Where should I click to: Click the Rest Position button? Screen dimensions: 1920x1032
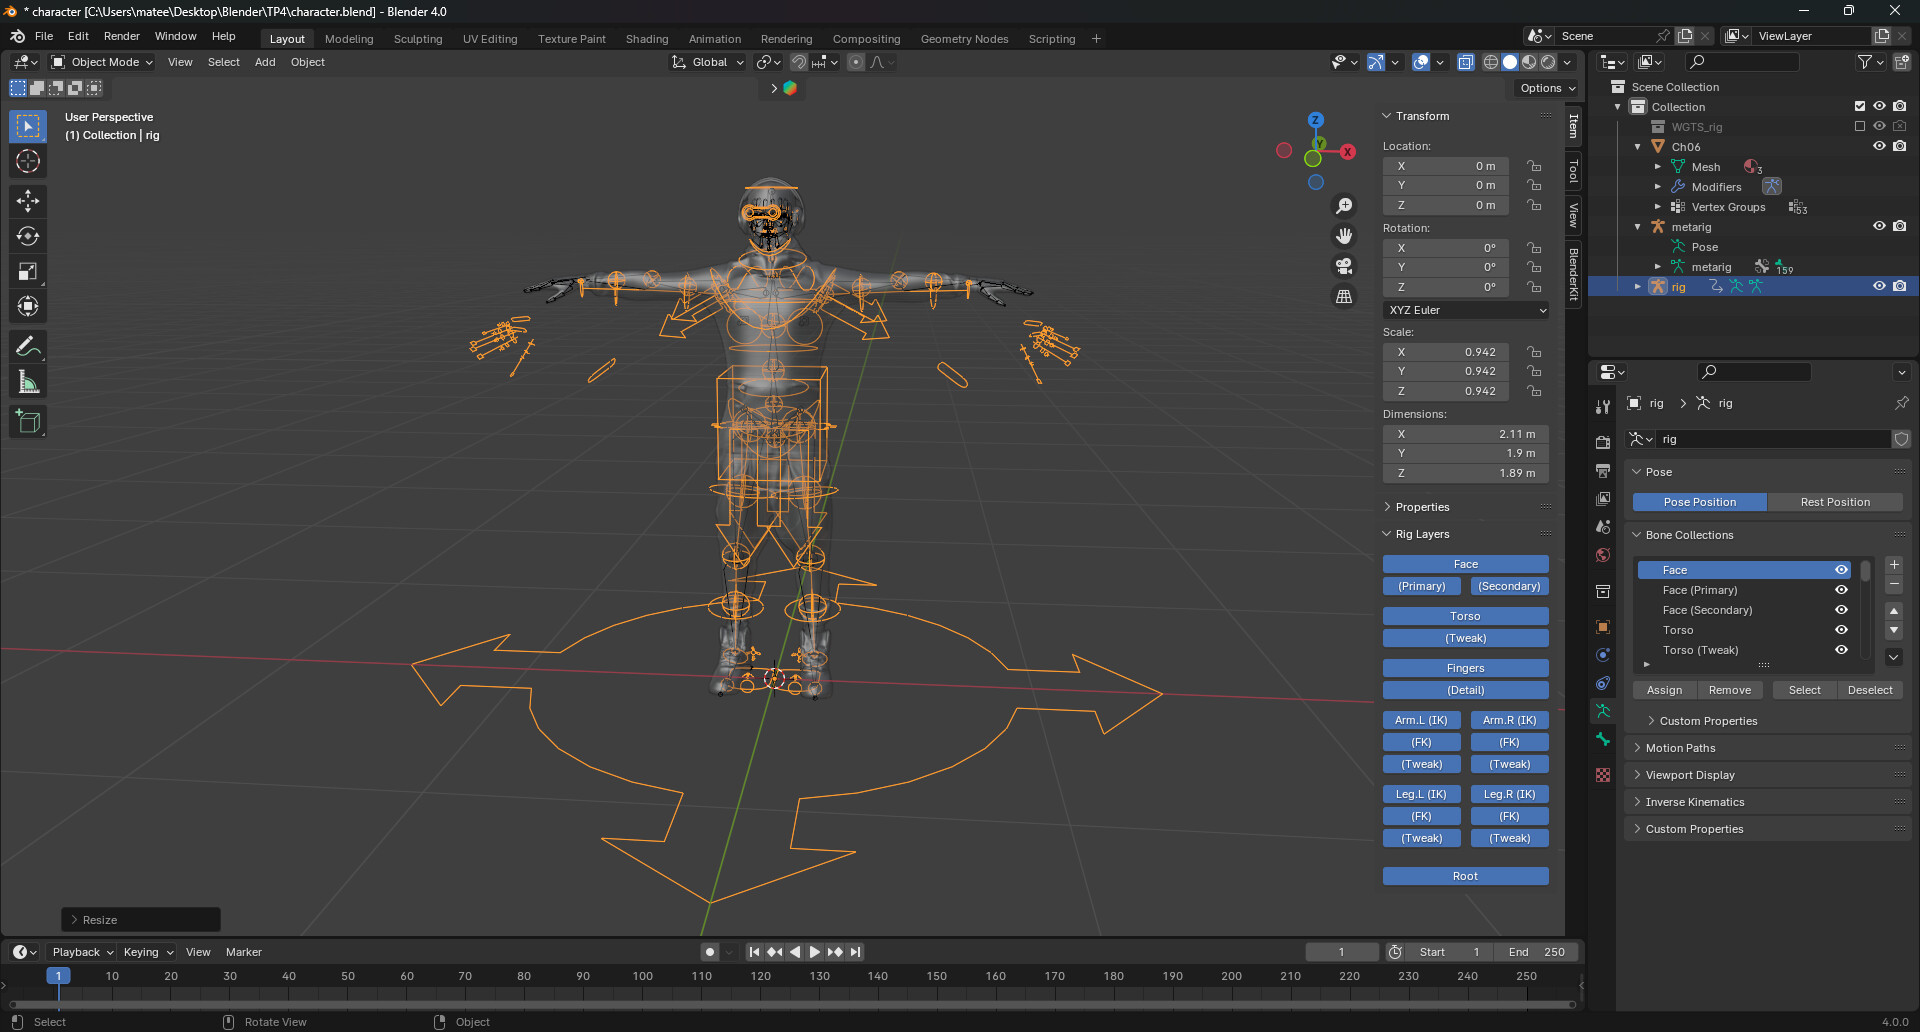(x=1835, y=502)
